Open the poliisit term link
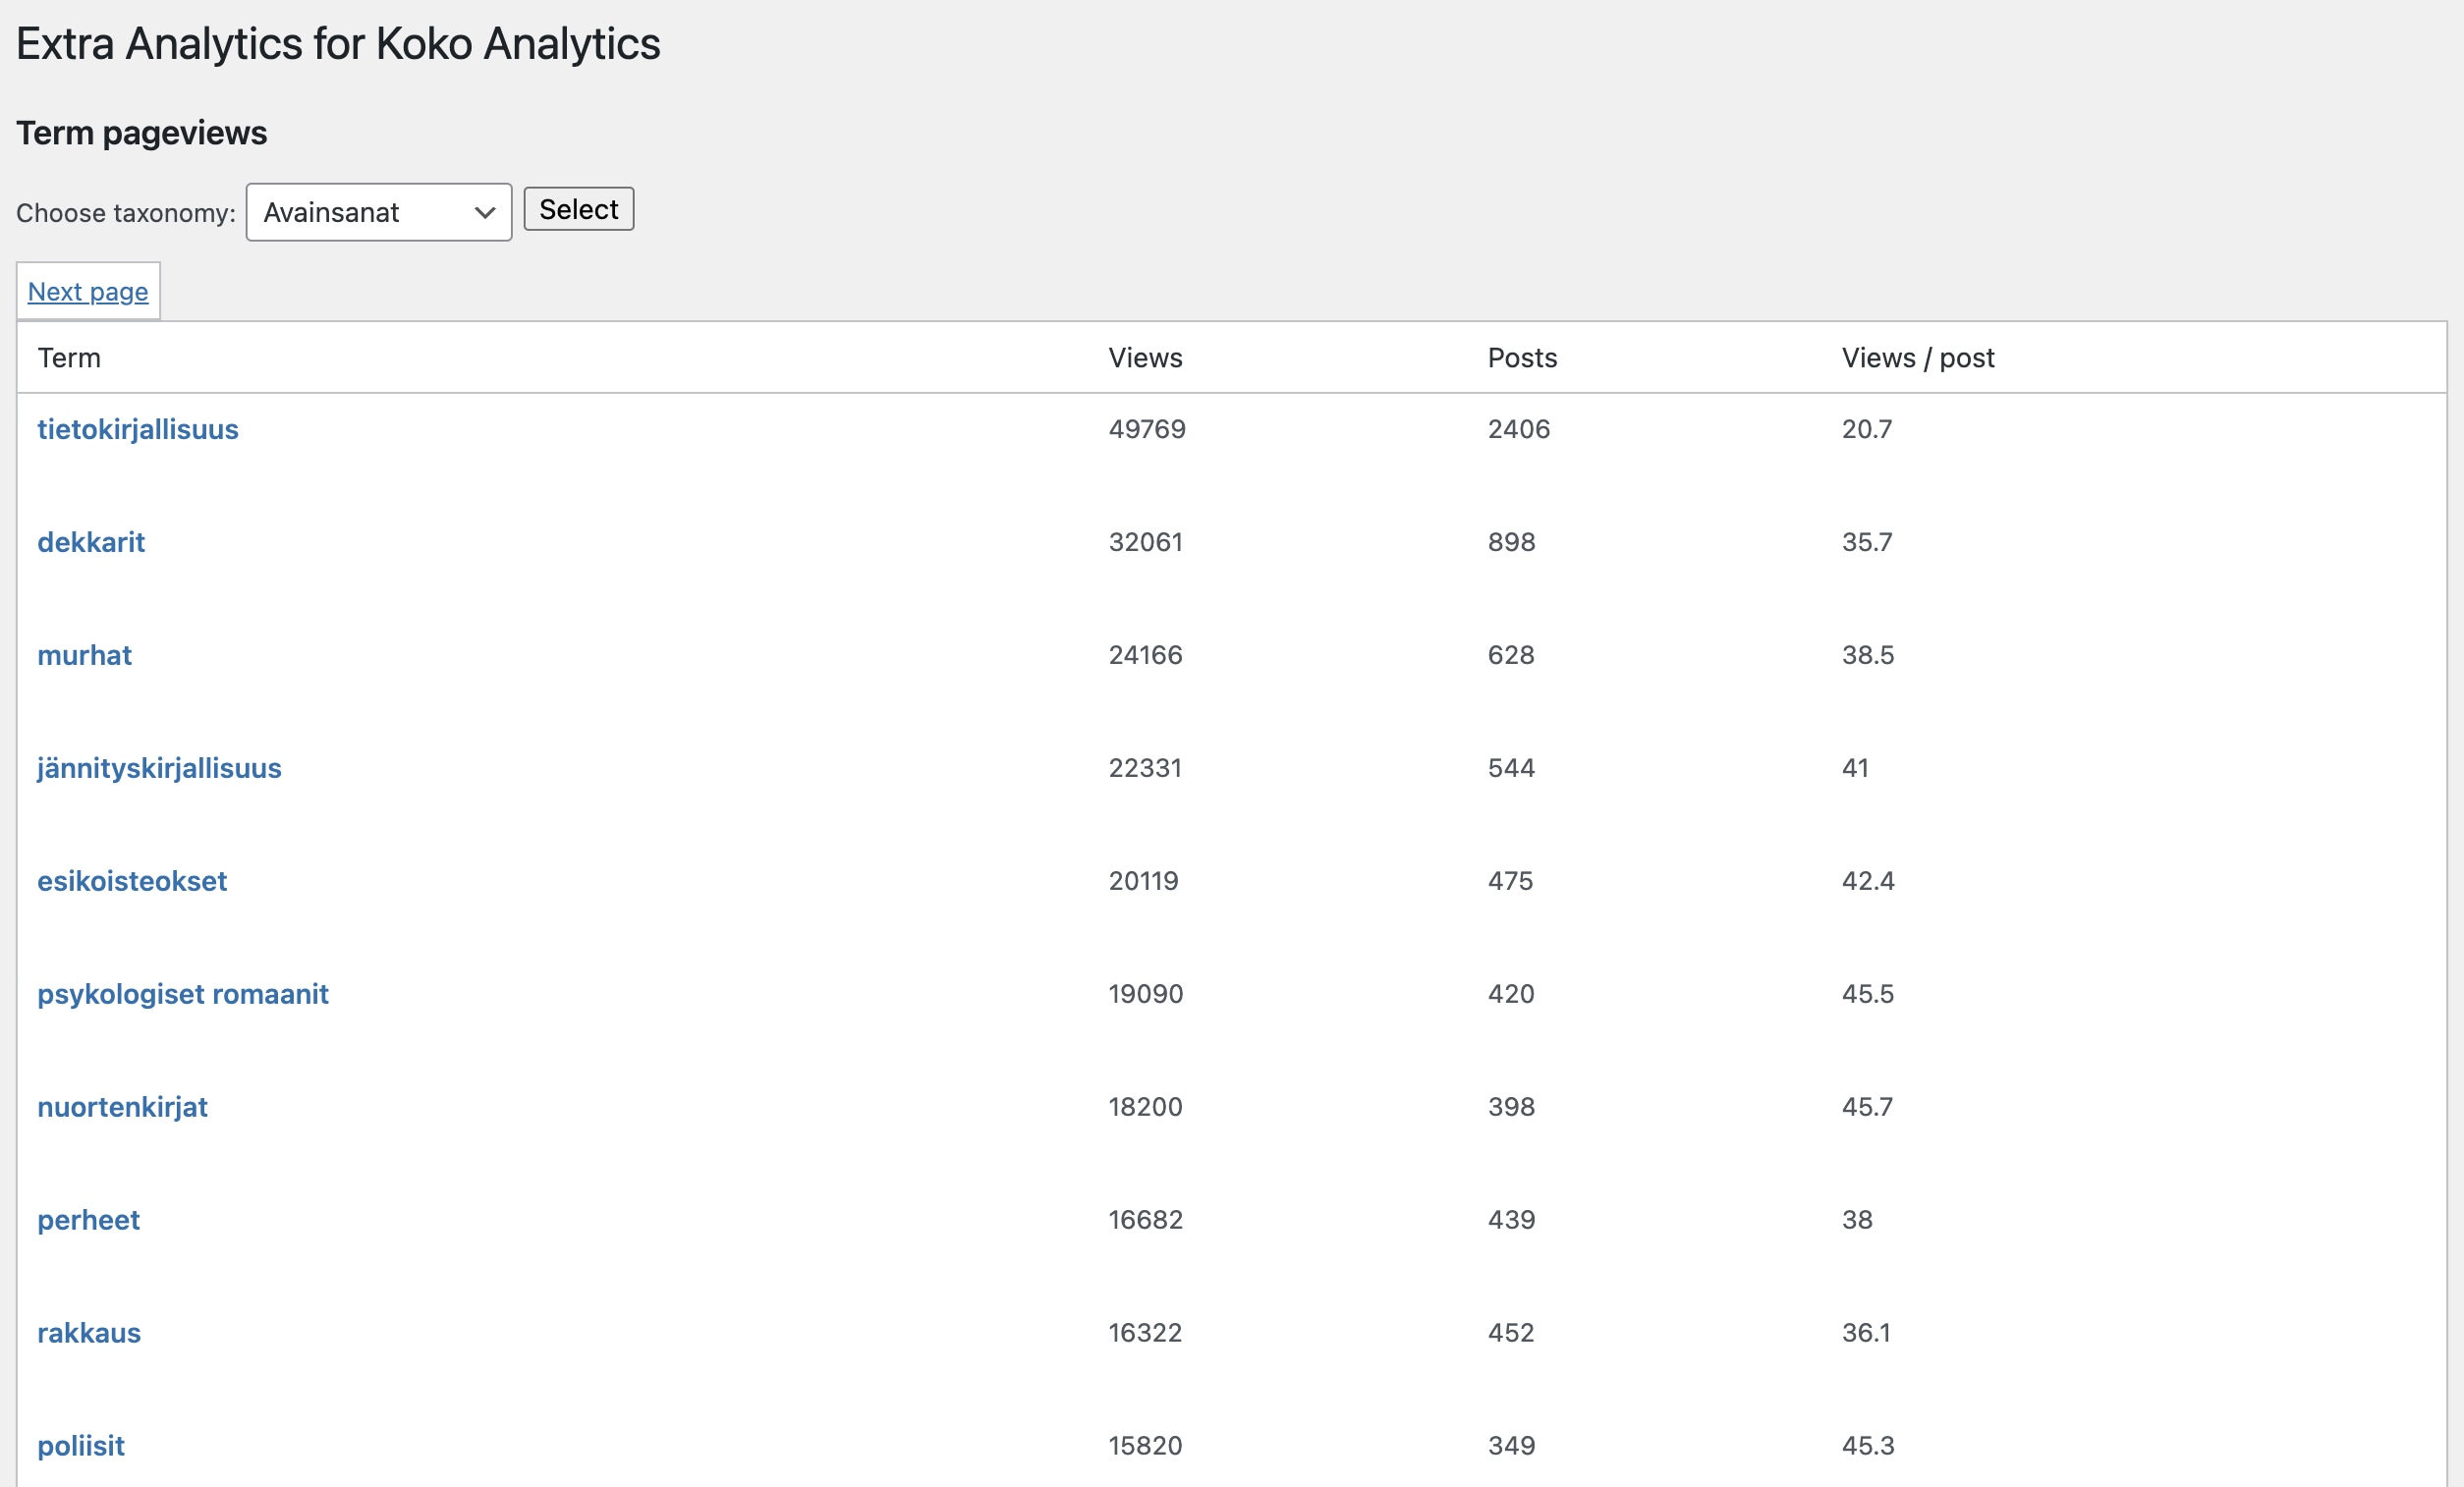This screenshot has height=1487, width=2464. click(x=81, y=1446)
